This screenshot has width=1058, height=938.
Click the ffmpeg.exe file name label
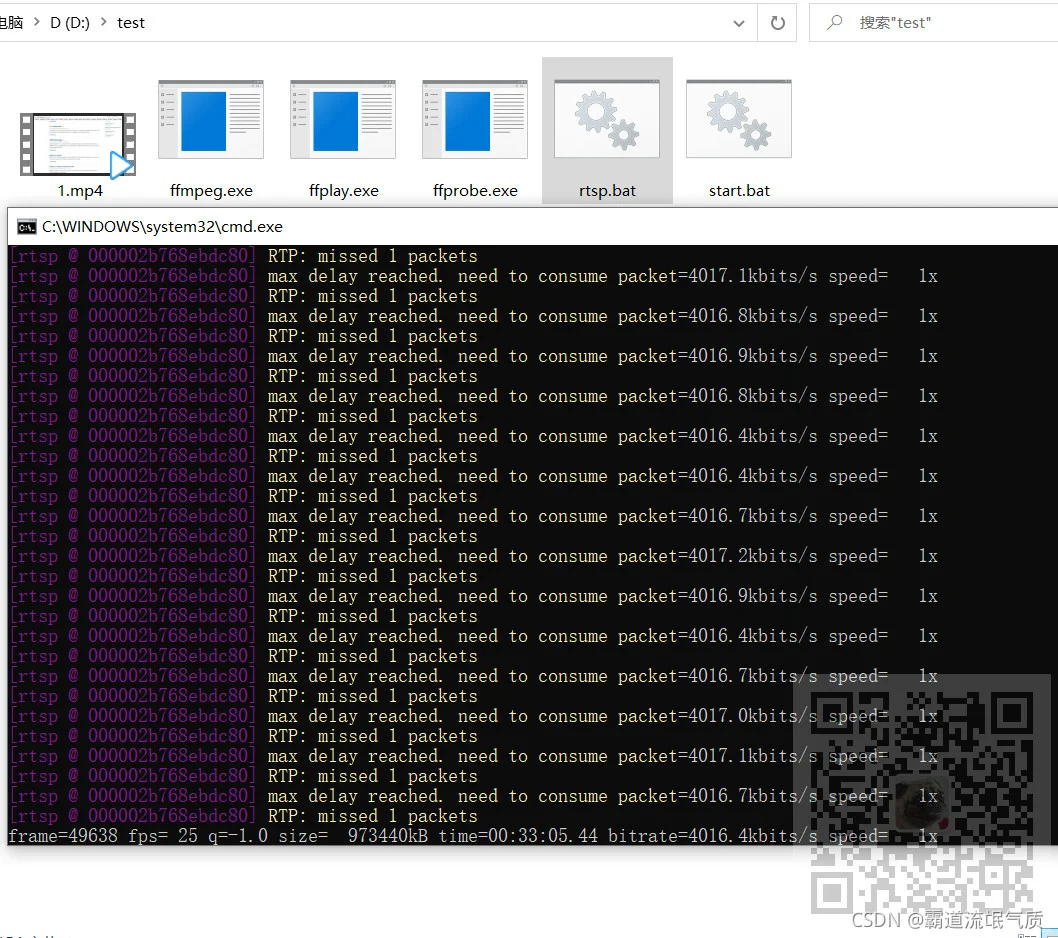coord(211,191)
